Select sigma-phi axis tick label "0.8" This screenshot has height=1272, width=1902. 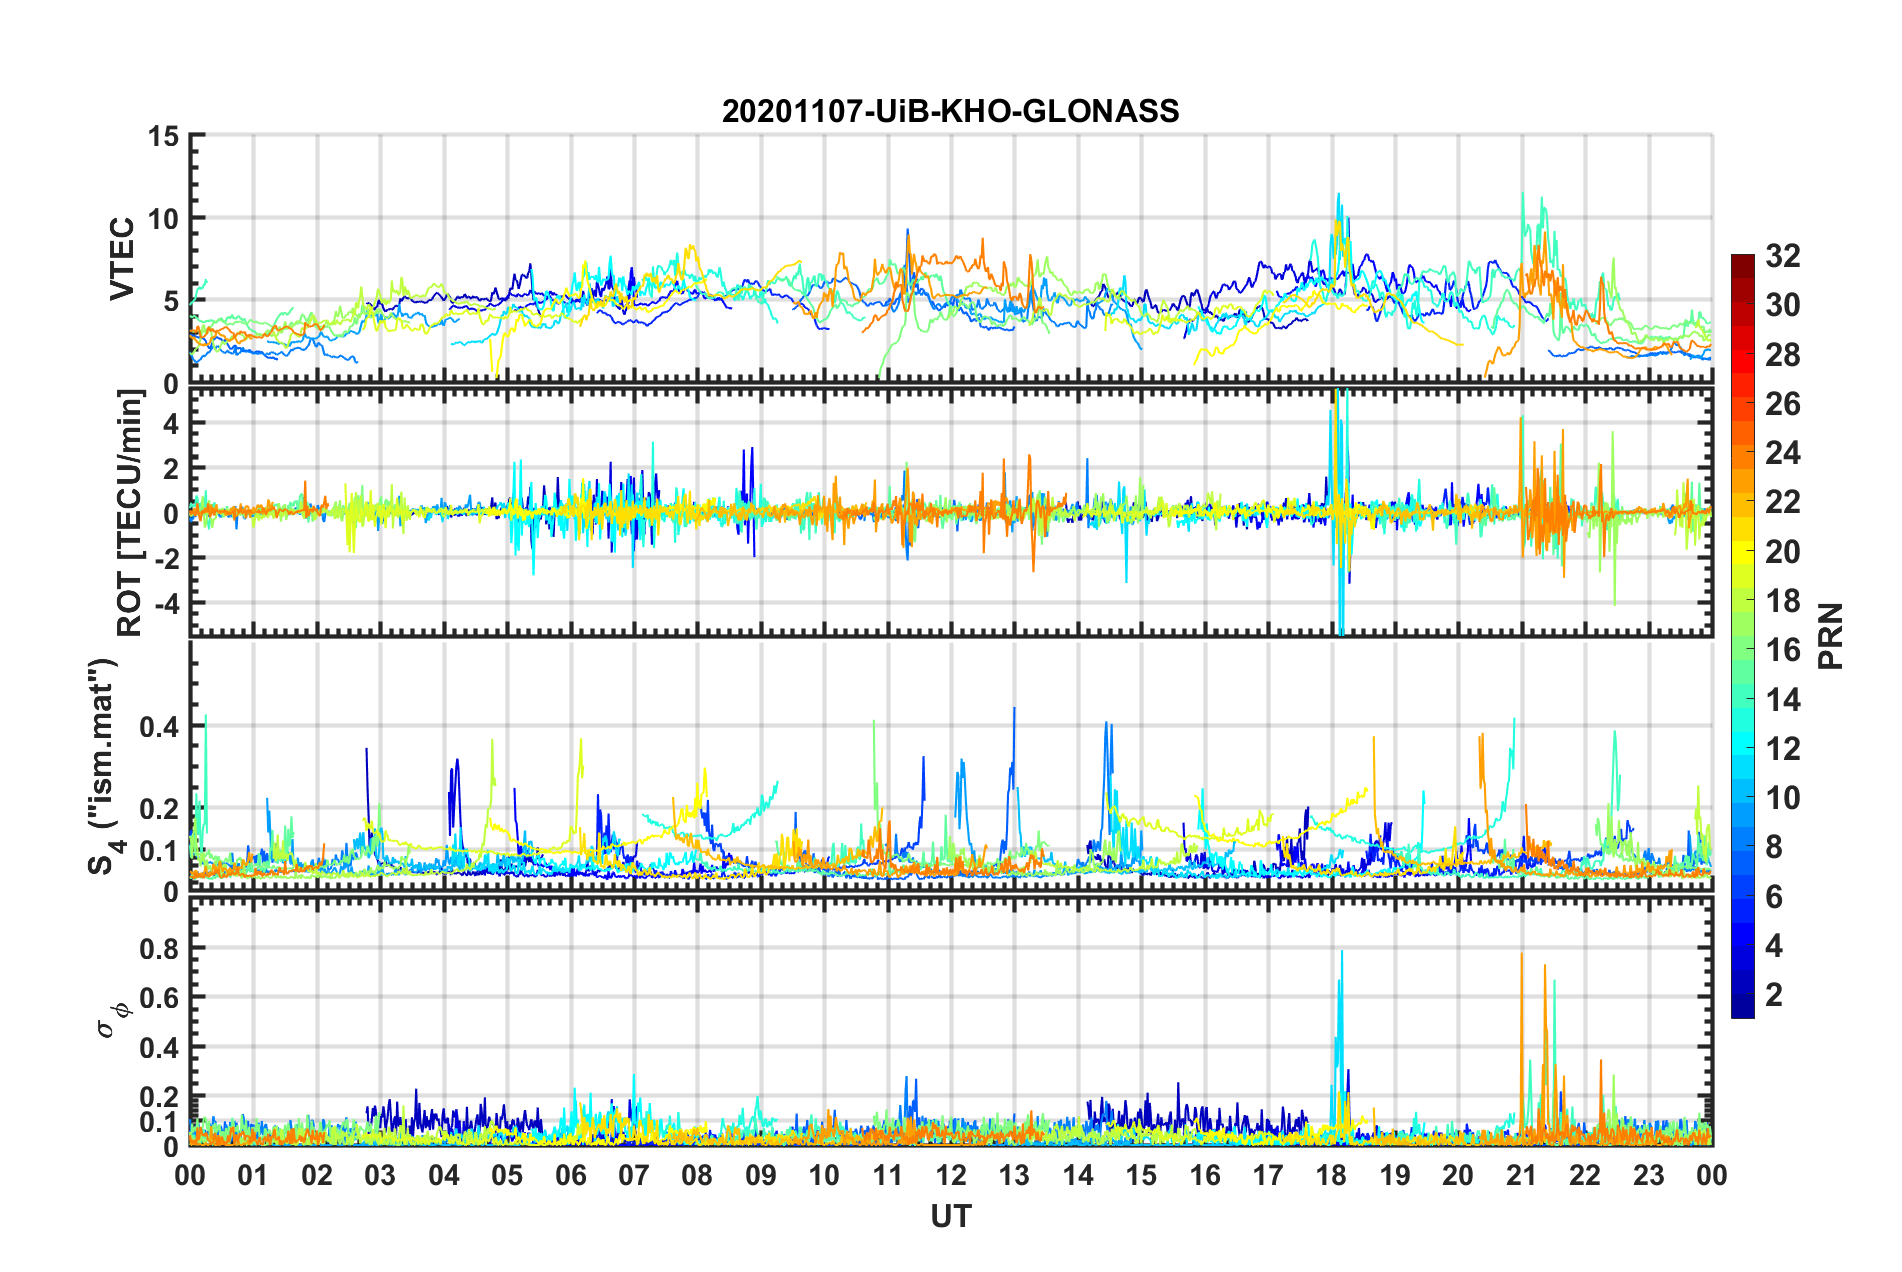coord(159,948)
